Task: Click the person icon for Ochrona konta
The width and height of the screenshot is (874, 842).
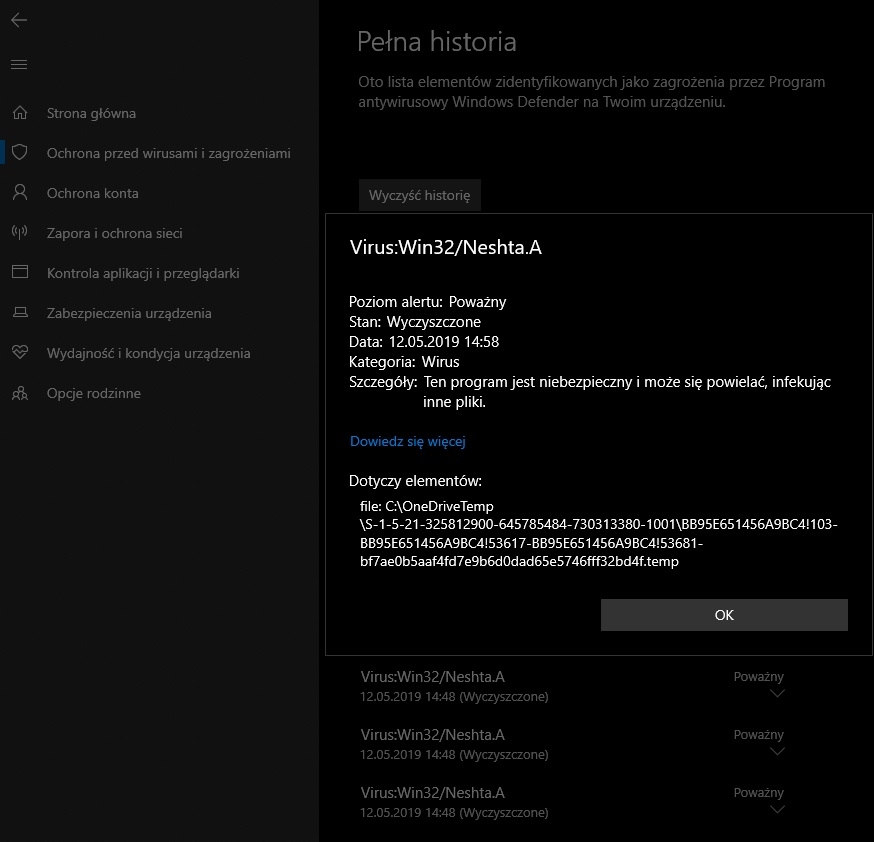Action: coord(20,193)
